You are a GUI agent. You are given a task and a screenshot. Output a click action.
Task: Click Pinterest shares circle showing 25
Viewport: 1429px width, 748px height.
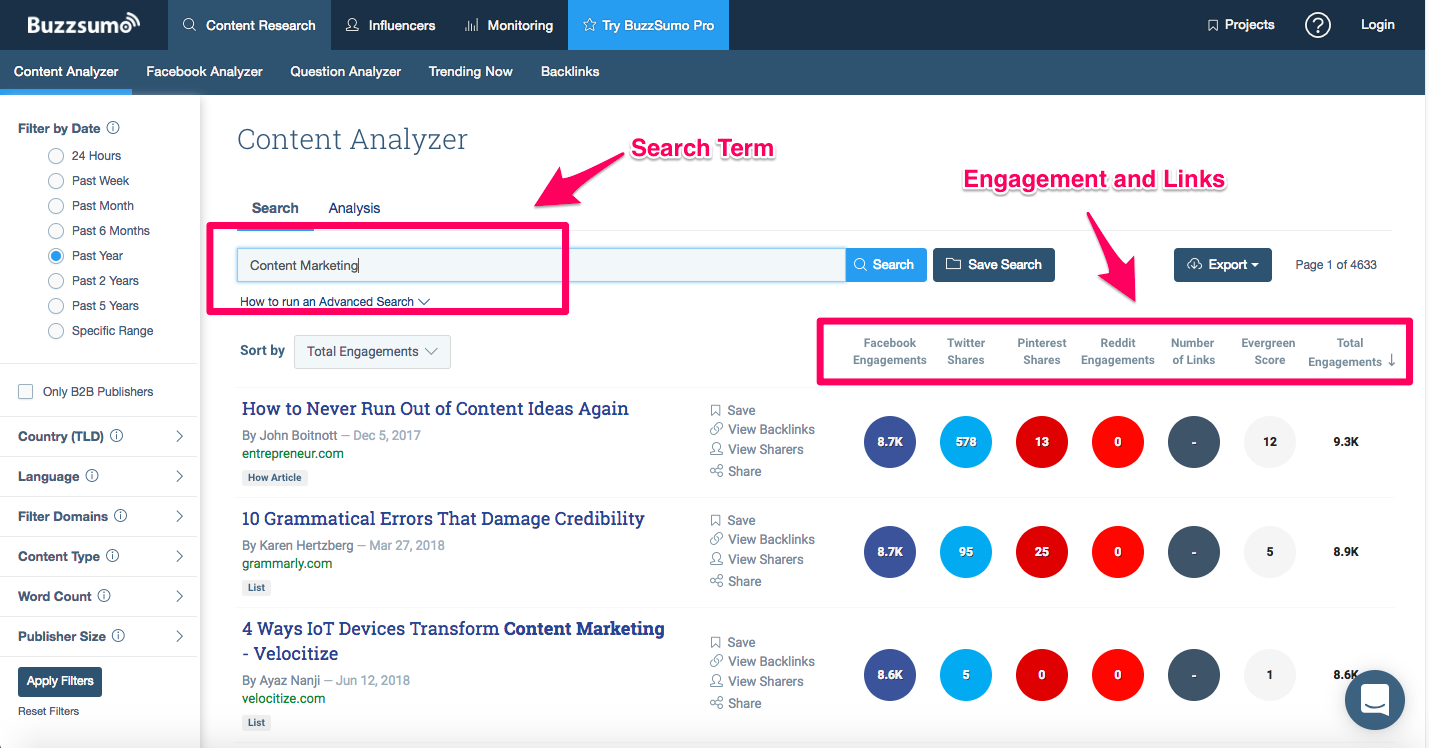click(x=1042, y=551)
